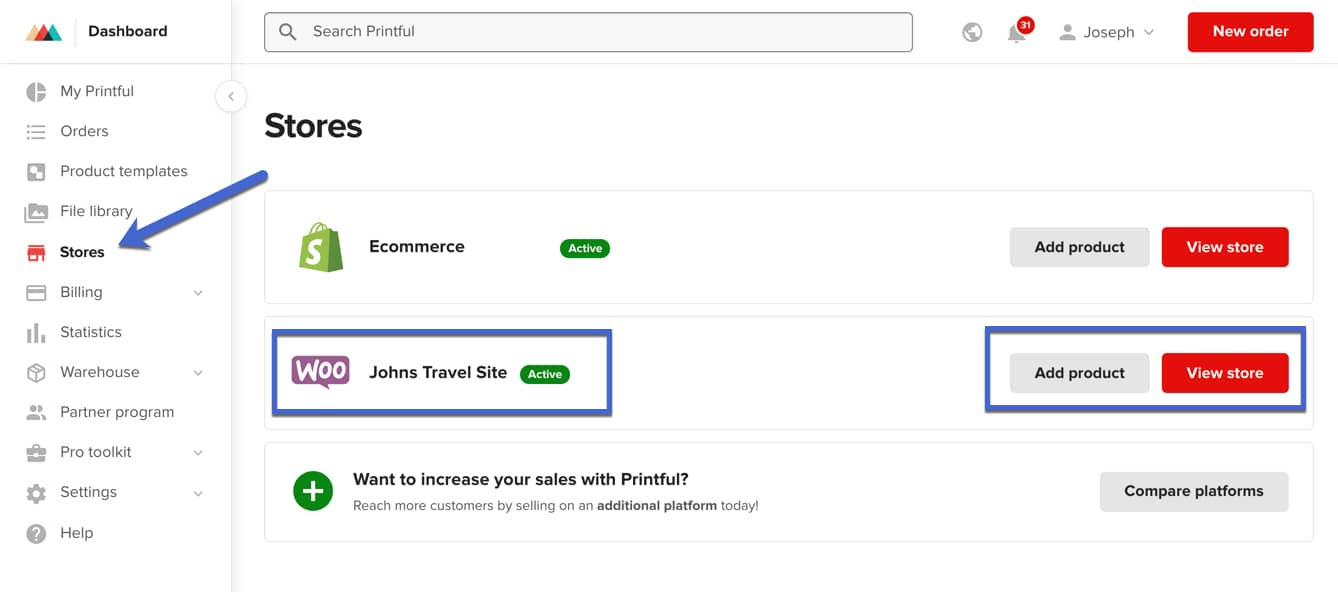
Task: View the Ecommerce store
Action: (x=1225, y=247)
